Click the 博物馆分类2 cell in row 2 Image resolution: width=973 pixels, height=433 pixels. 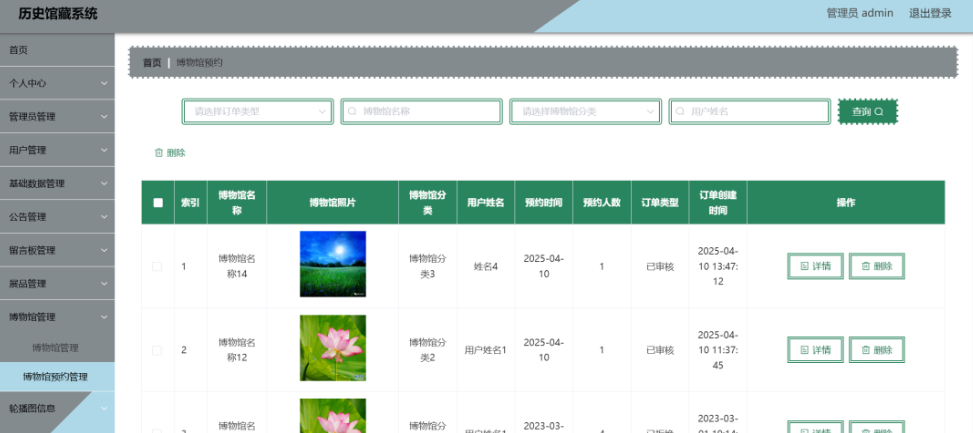[x=428, y=350]
